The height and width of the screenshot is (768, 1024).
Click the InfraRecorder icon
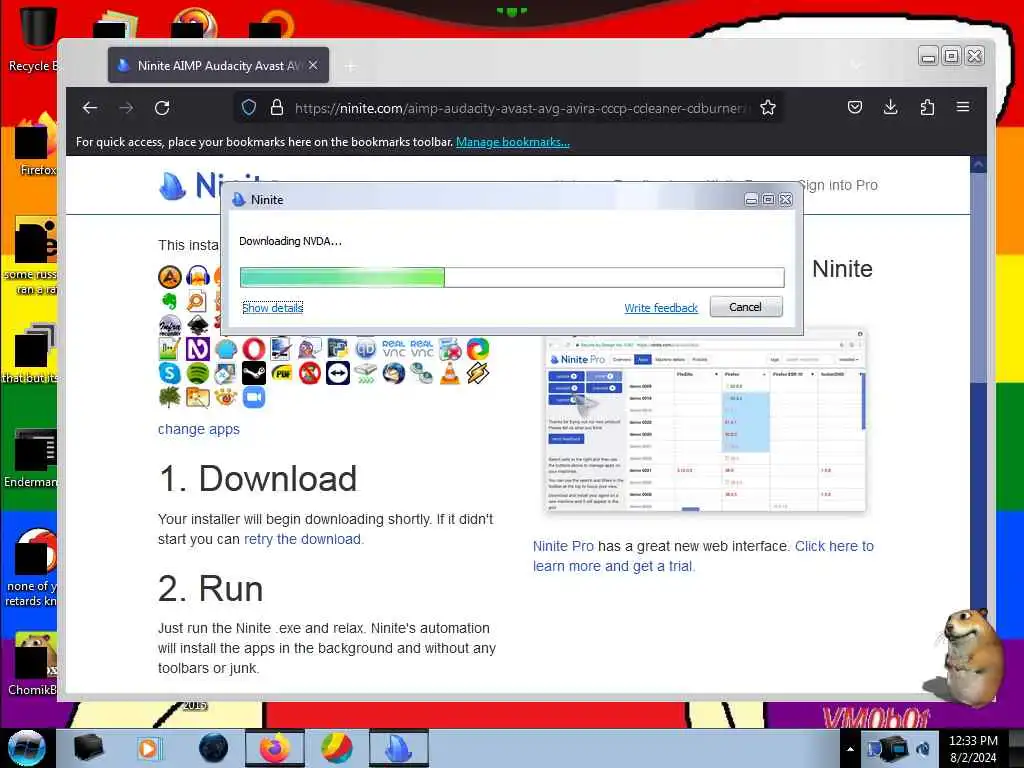170,325
